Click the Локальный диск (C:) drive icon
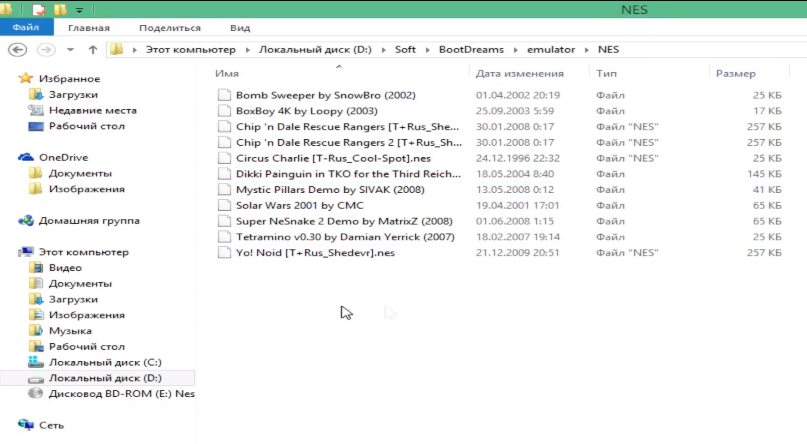This screenshot has width=807, height=444. [36, 362]
